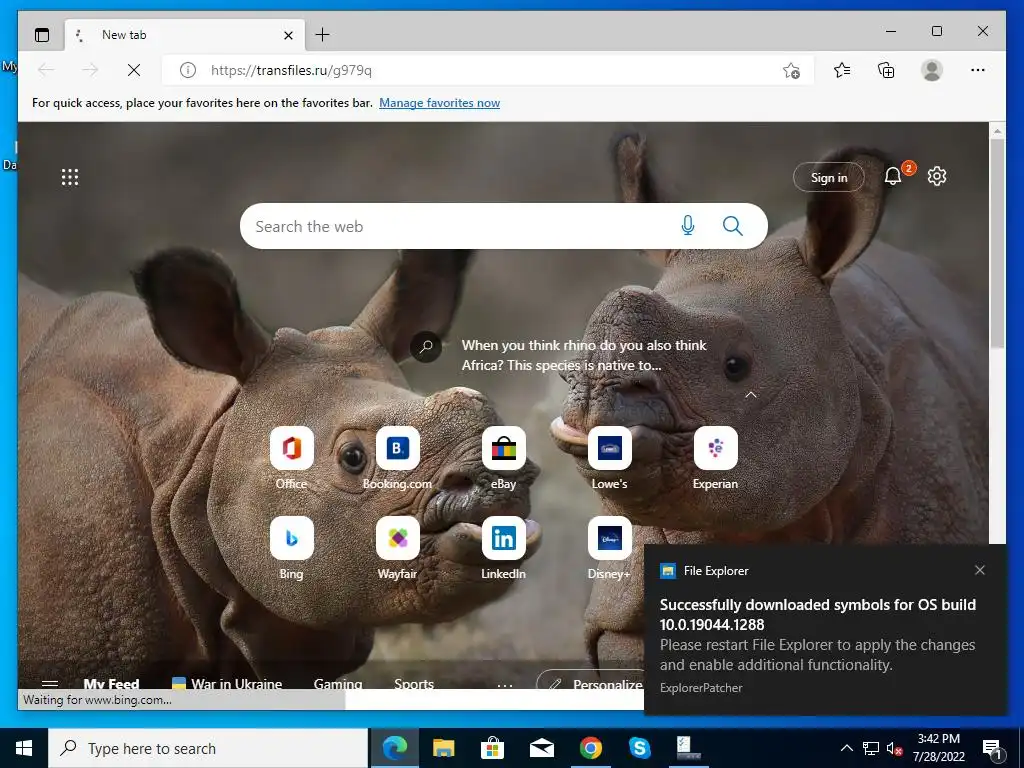View site information icon in address bar
Screen dimensions: 1024x768
point(187,70)
